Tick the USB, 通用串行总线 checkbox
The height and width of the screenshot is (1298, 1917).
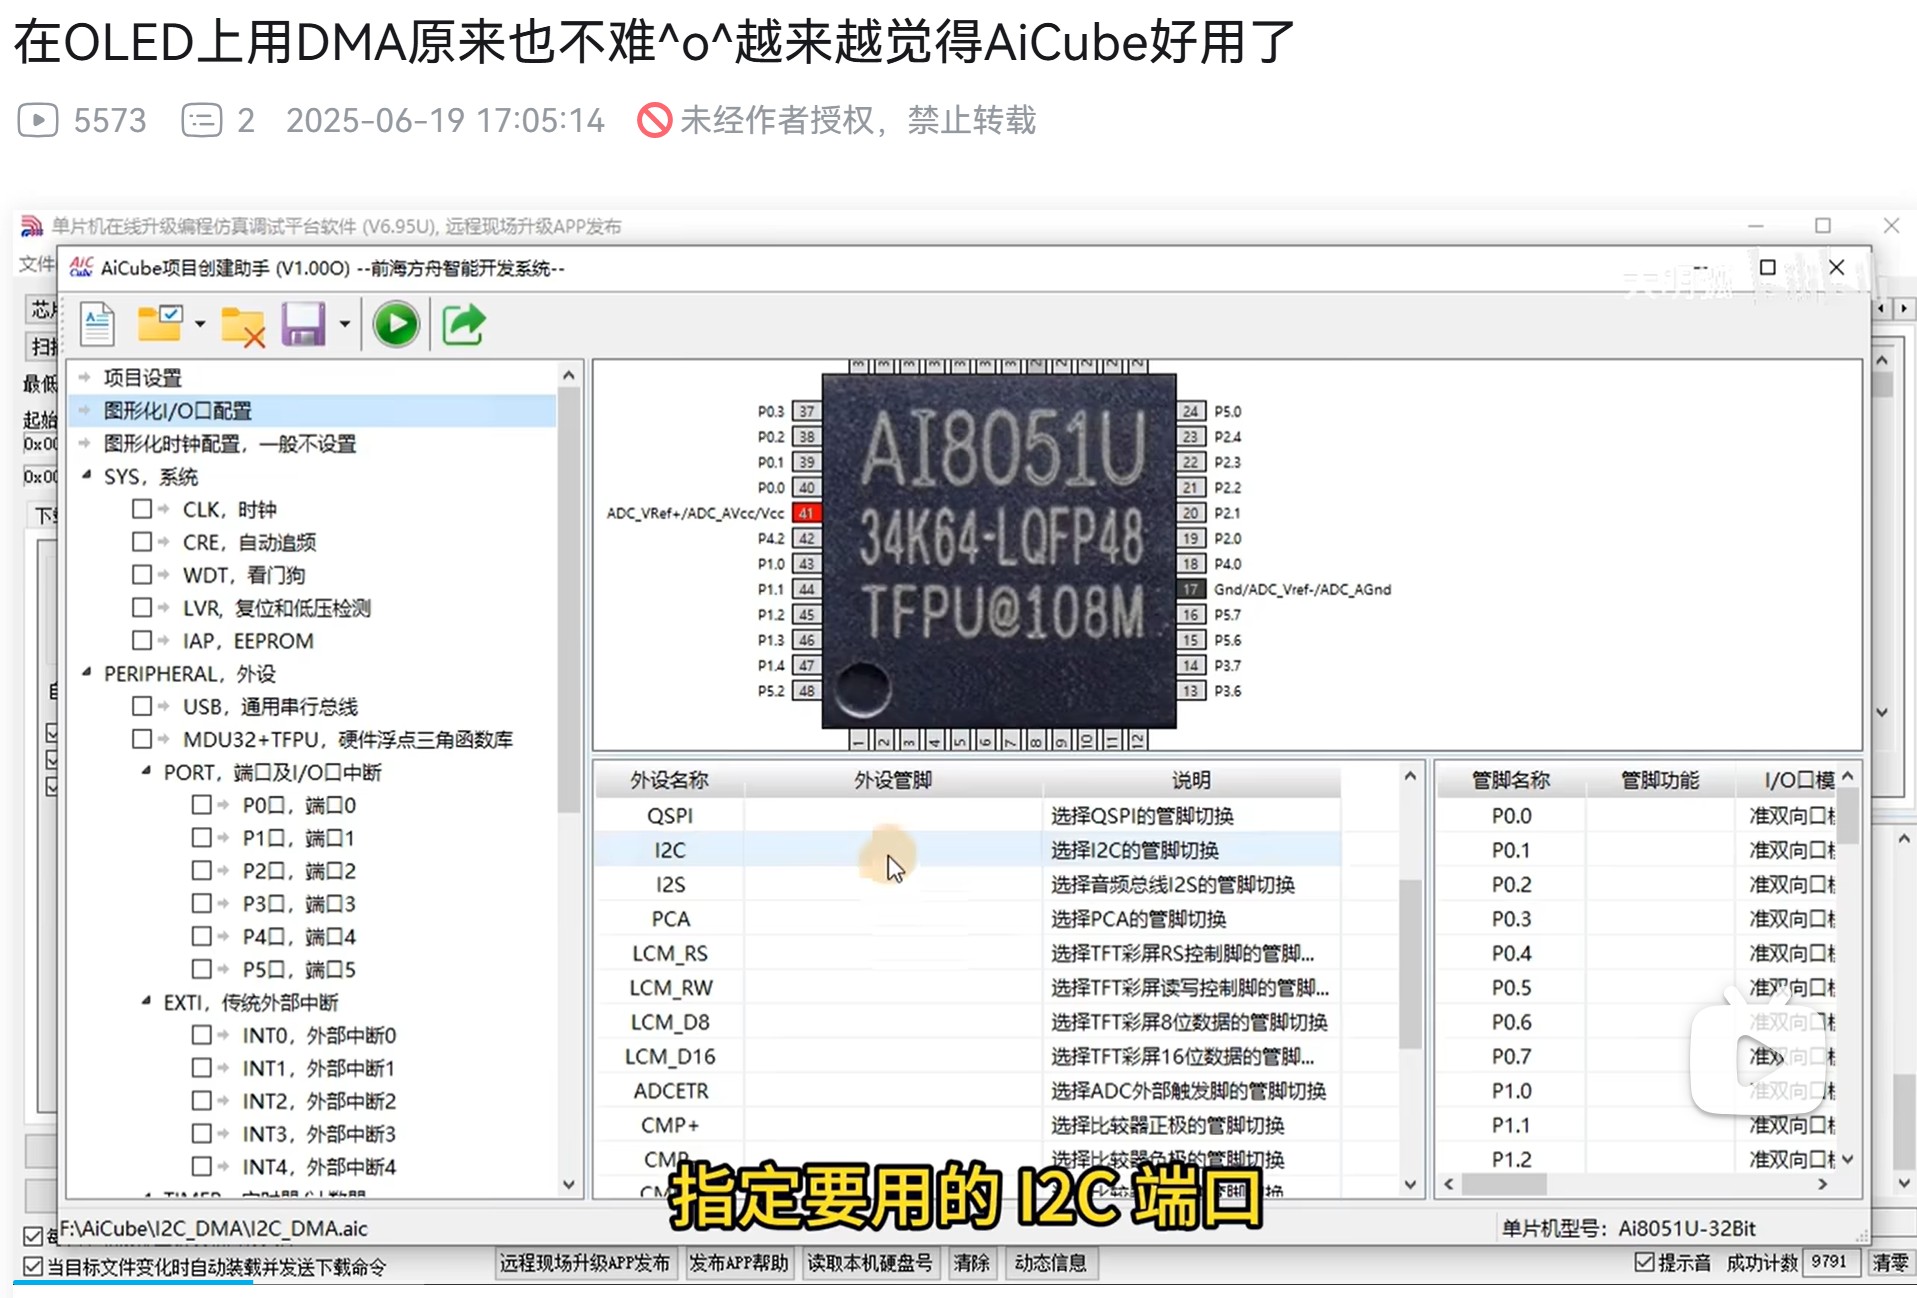142,706
